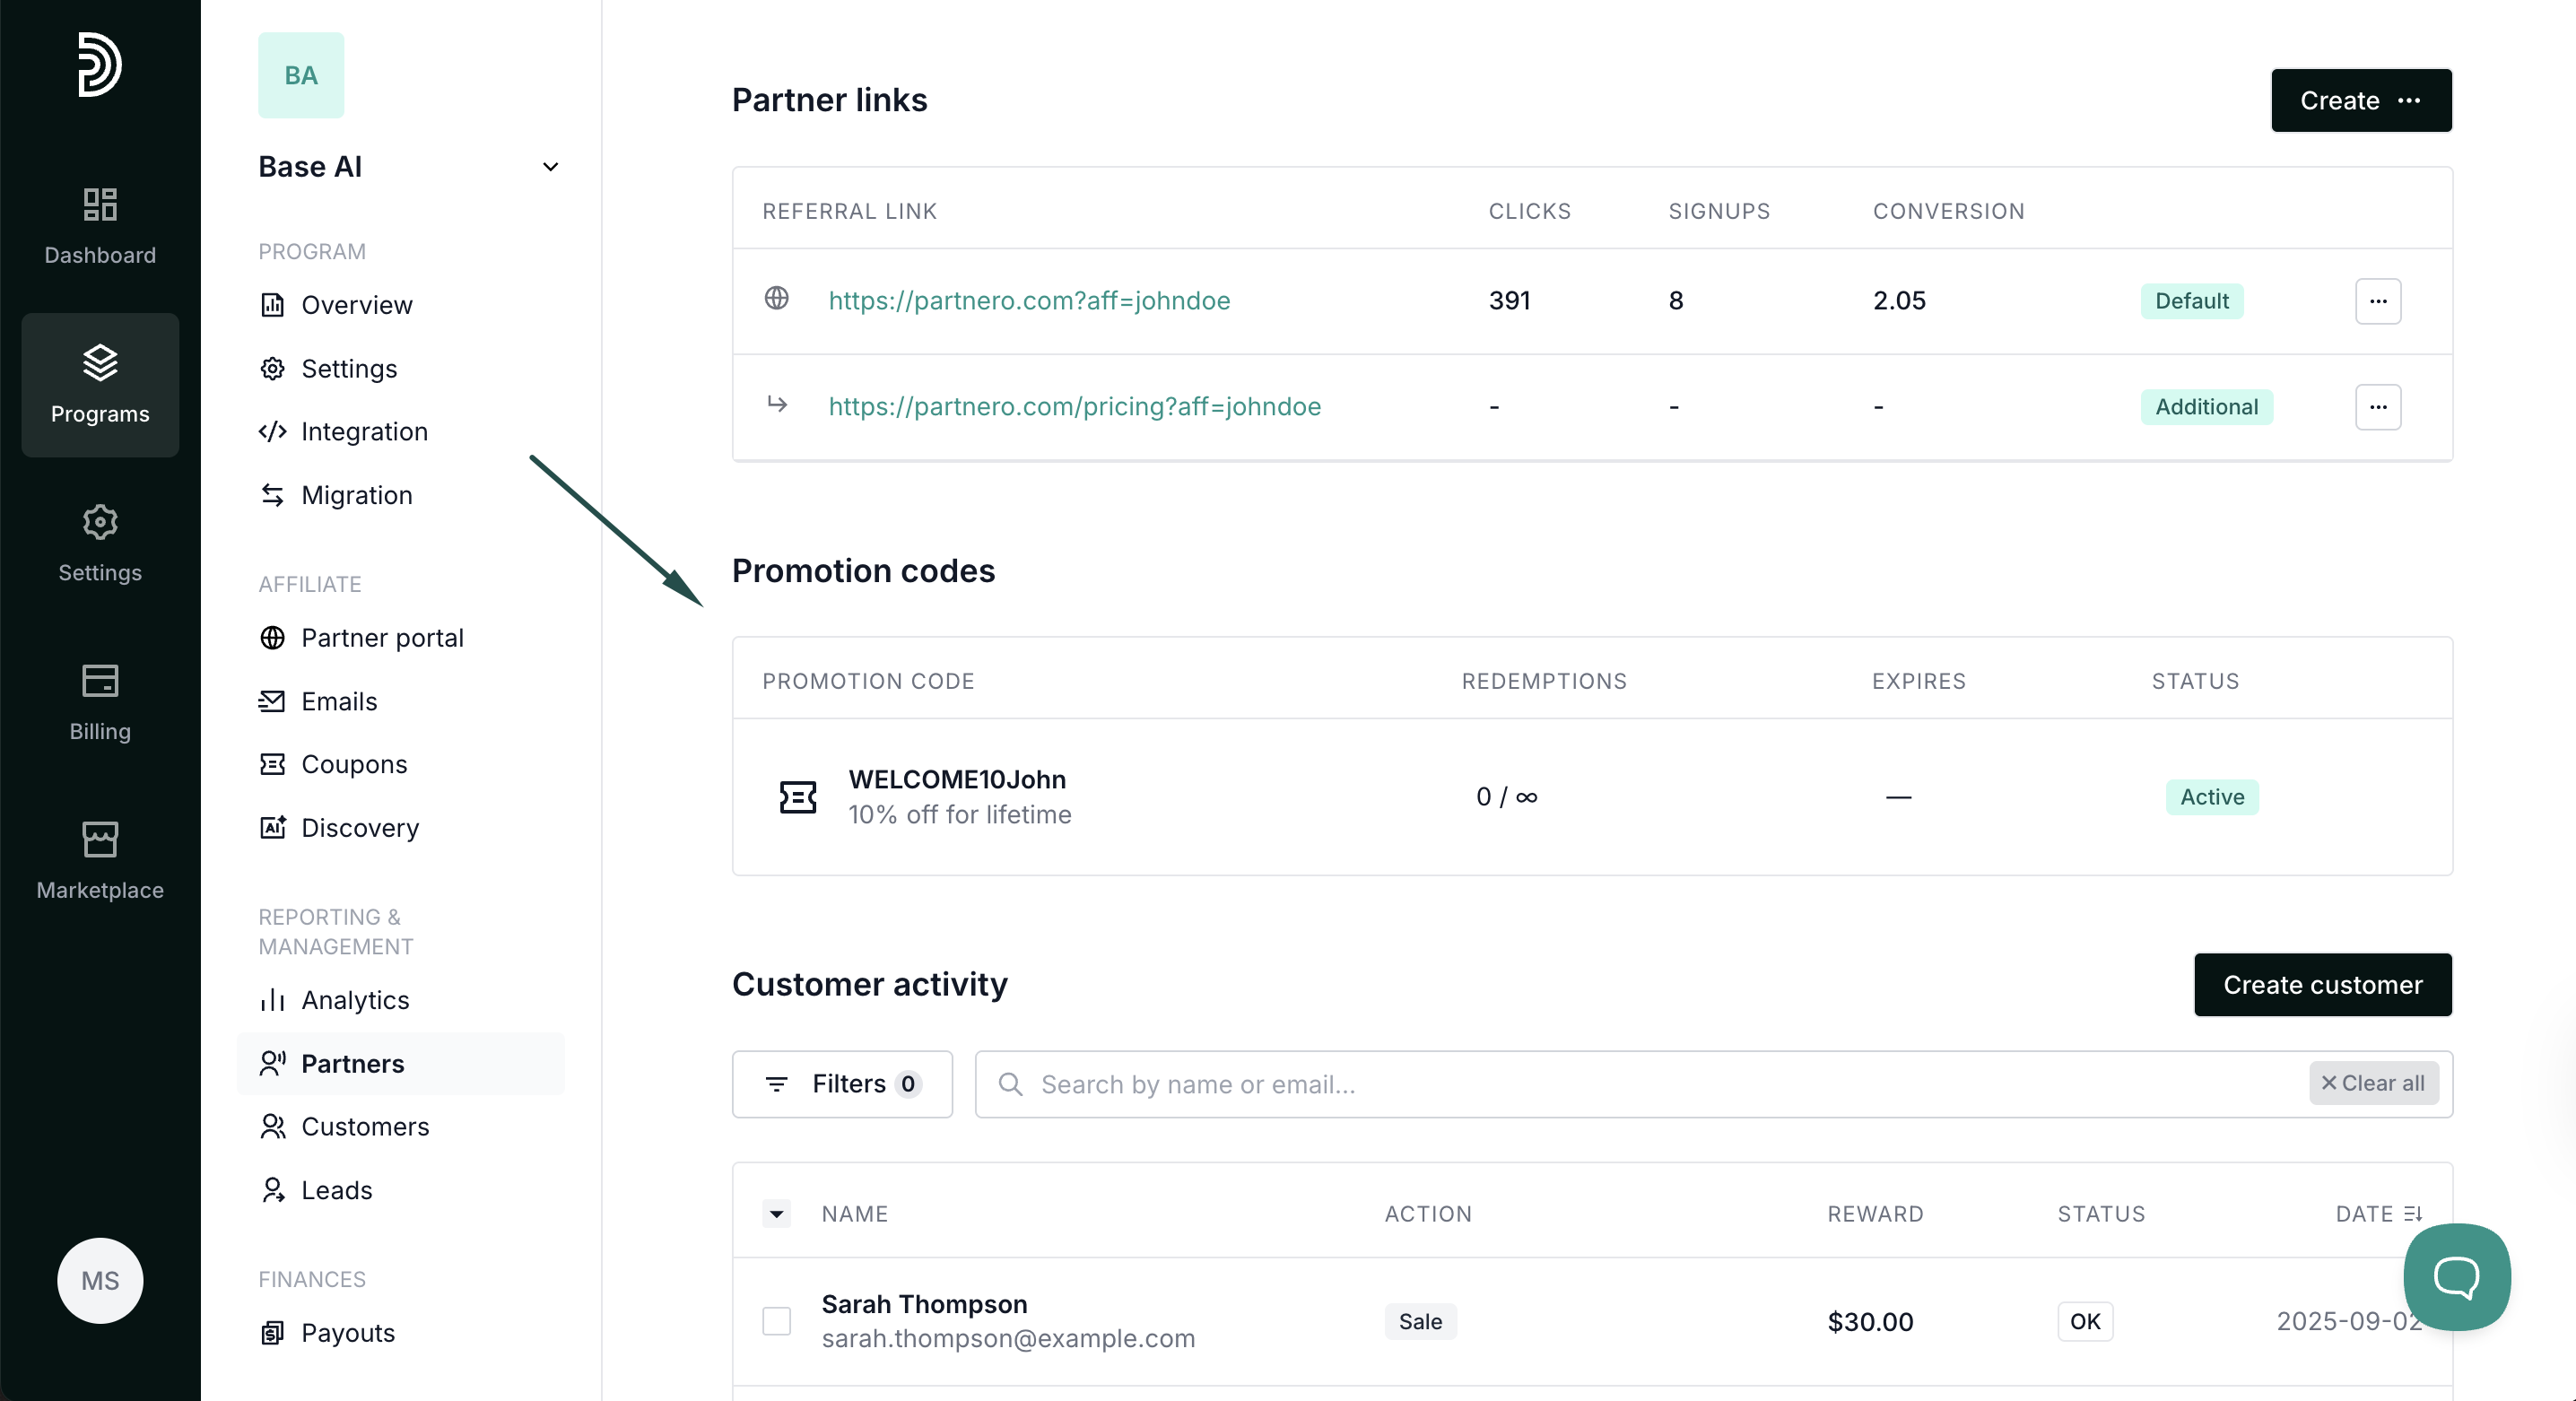
Task: Check the Sarah Thompson row checkbox
Action: point(777,1321)
